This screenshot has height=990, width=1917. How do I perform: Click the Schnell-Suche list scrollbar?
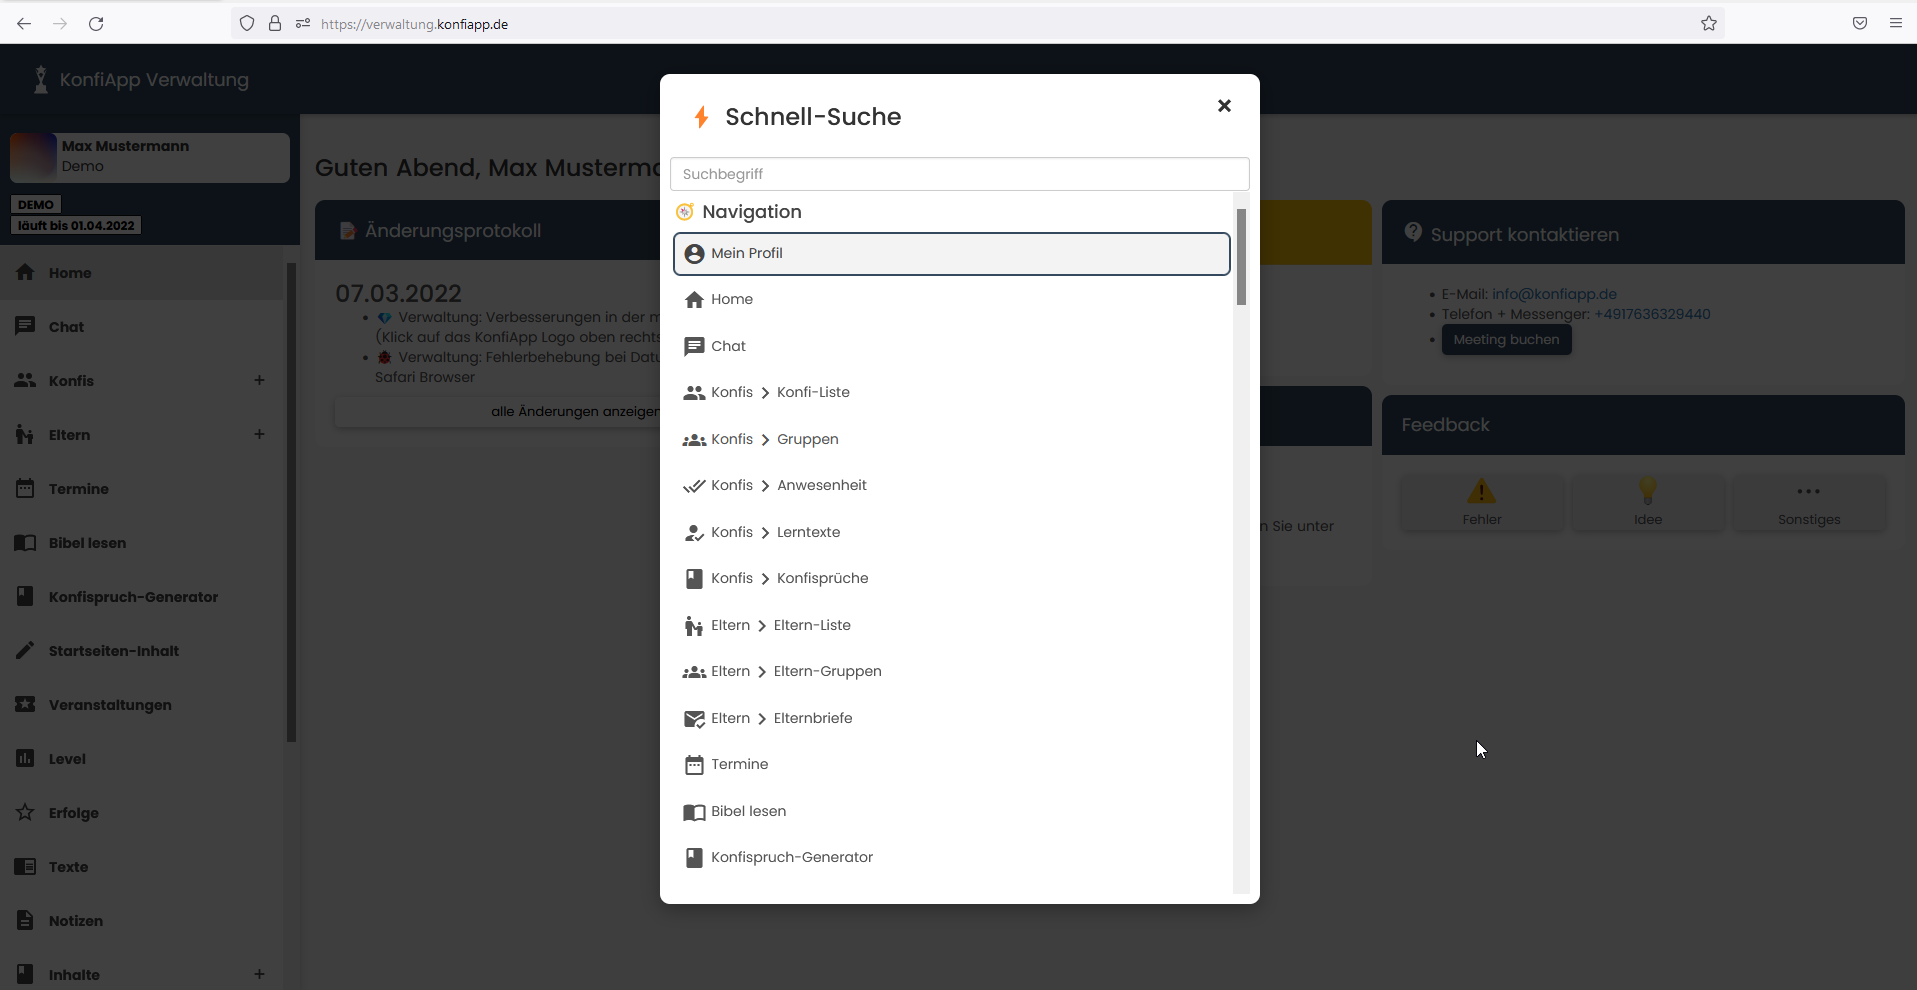[x=1241, y=257]
